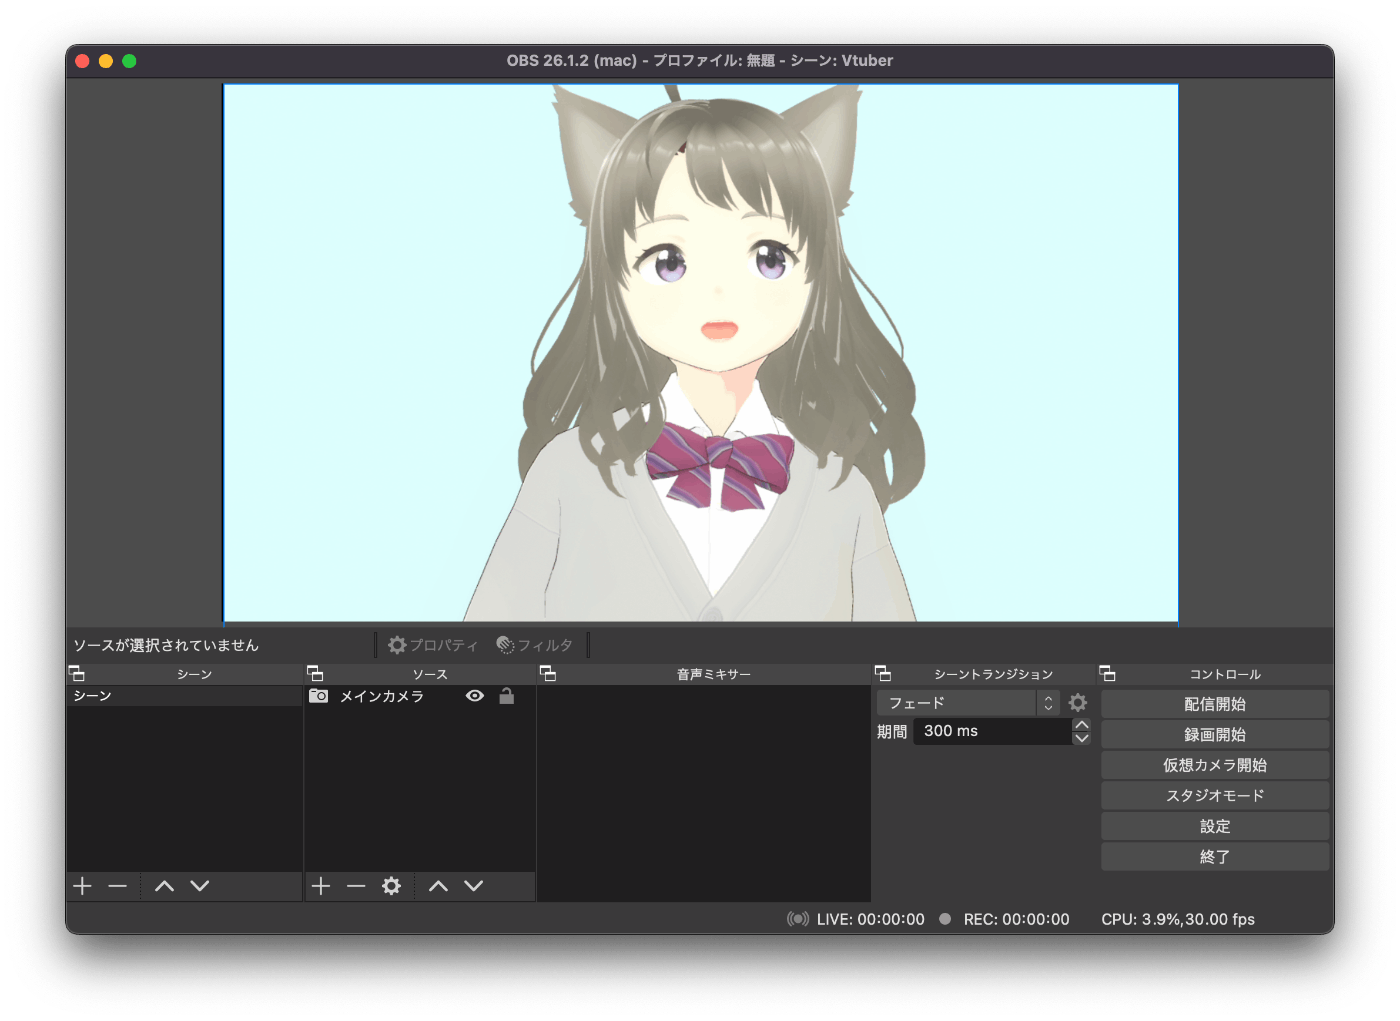Add a new source with plus icon
The image size is (1400, 1021).
321,886
